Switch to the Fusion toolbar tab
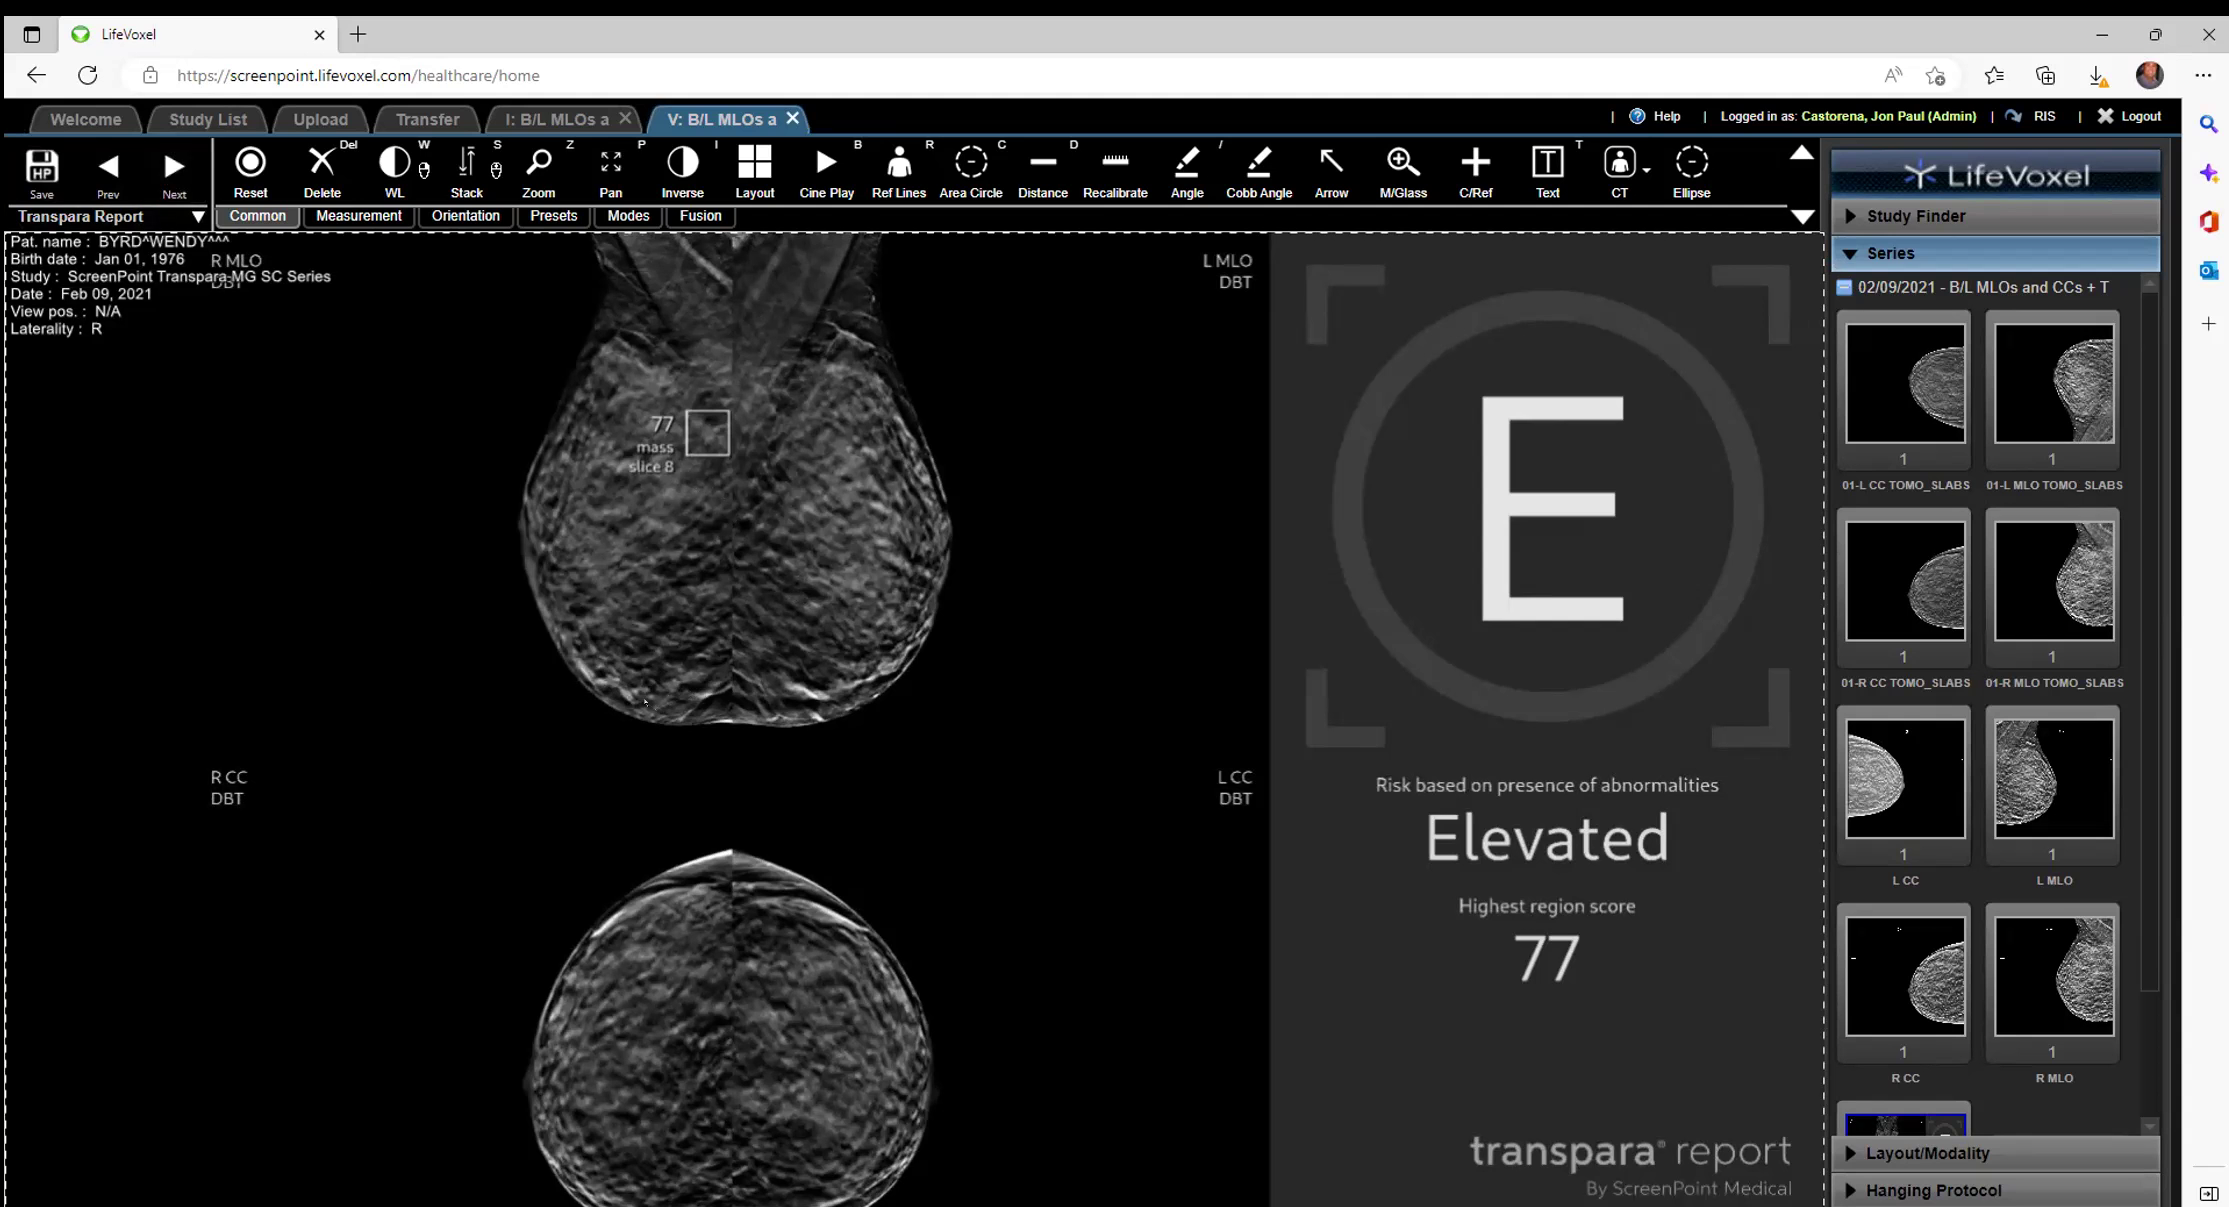The image size is (2229, 1207). point(700,216)
